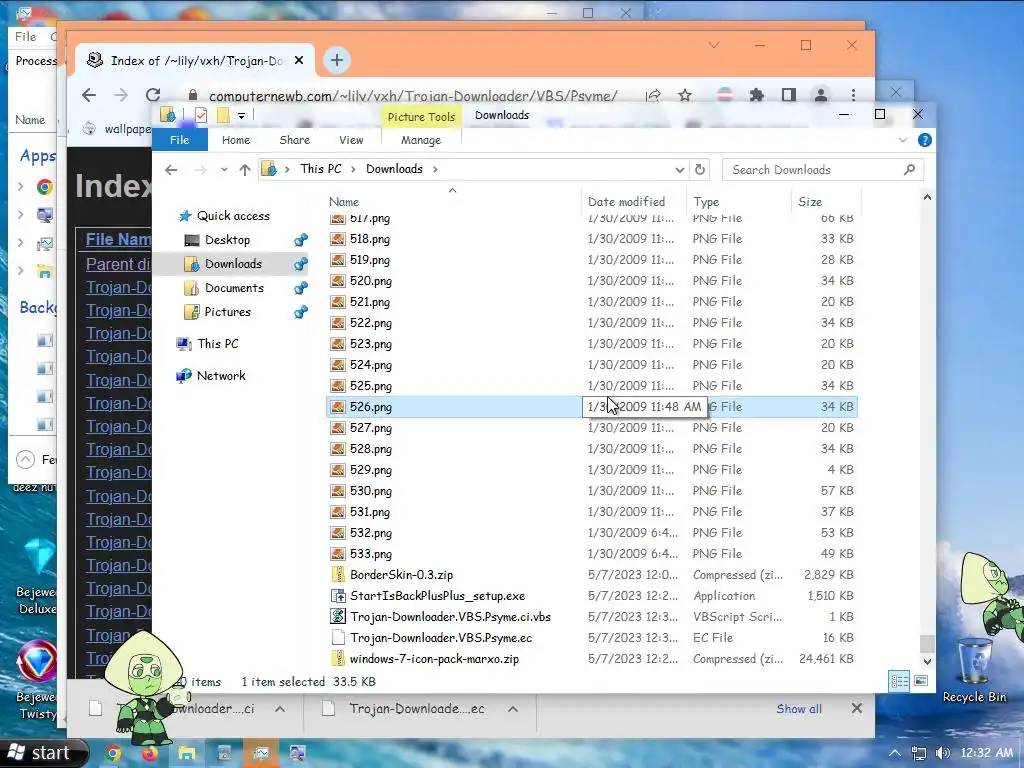This screenshot has width=1024, height=768.
Task: Close the Index of Trojan-Downloader tab
Action: tap(299, 61)
